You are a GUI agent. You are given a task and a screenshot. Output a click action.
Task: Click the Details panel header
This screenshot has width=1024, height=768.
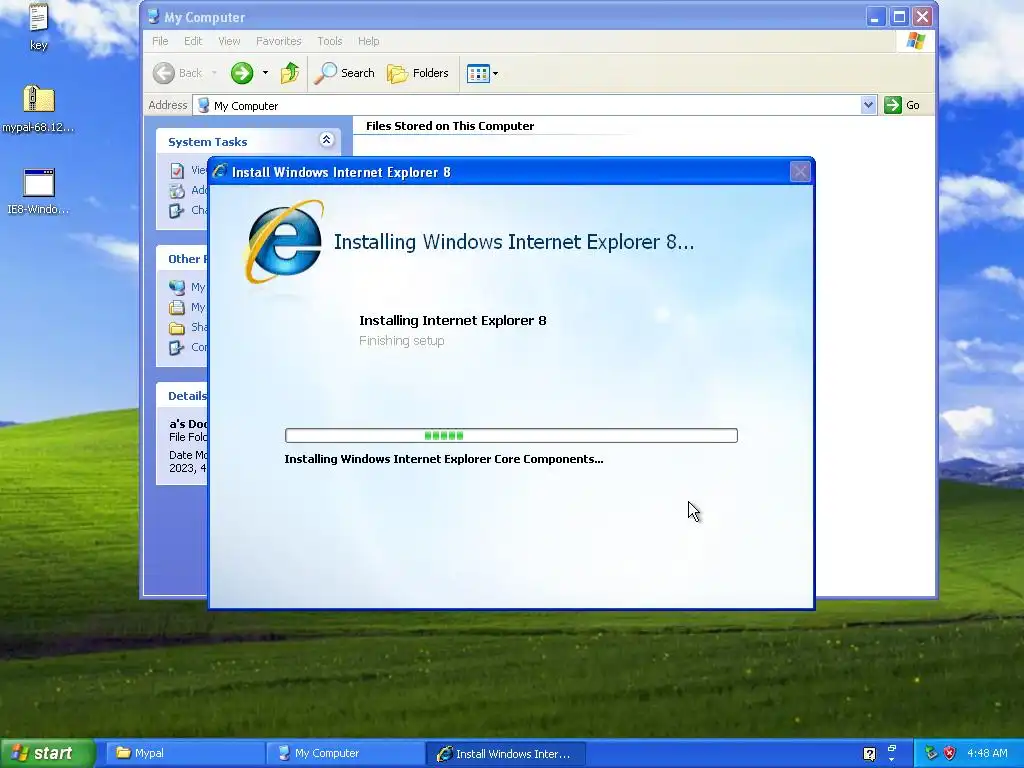[182, 396]
